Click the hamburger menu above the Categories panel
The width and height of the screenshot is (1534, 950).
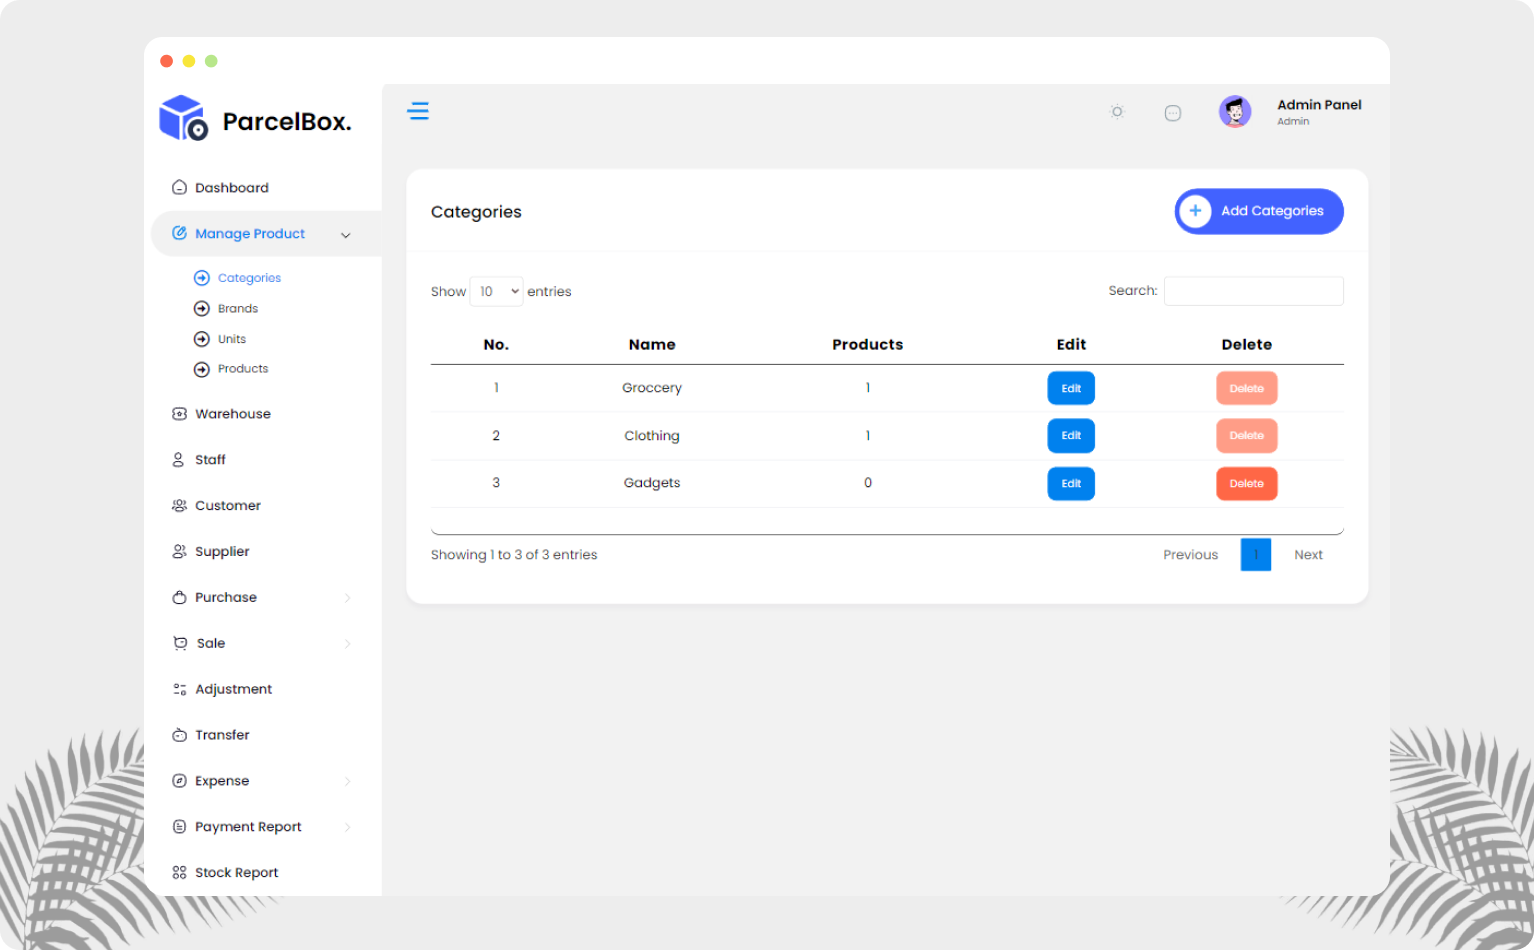pyautogui.click(x=419, y=110)
